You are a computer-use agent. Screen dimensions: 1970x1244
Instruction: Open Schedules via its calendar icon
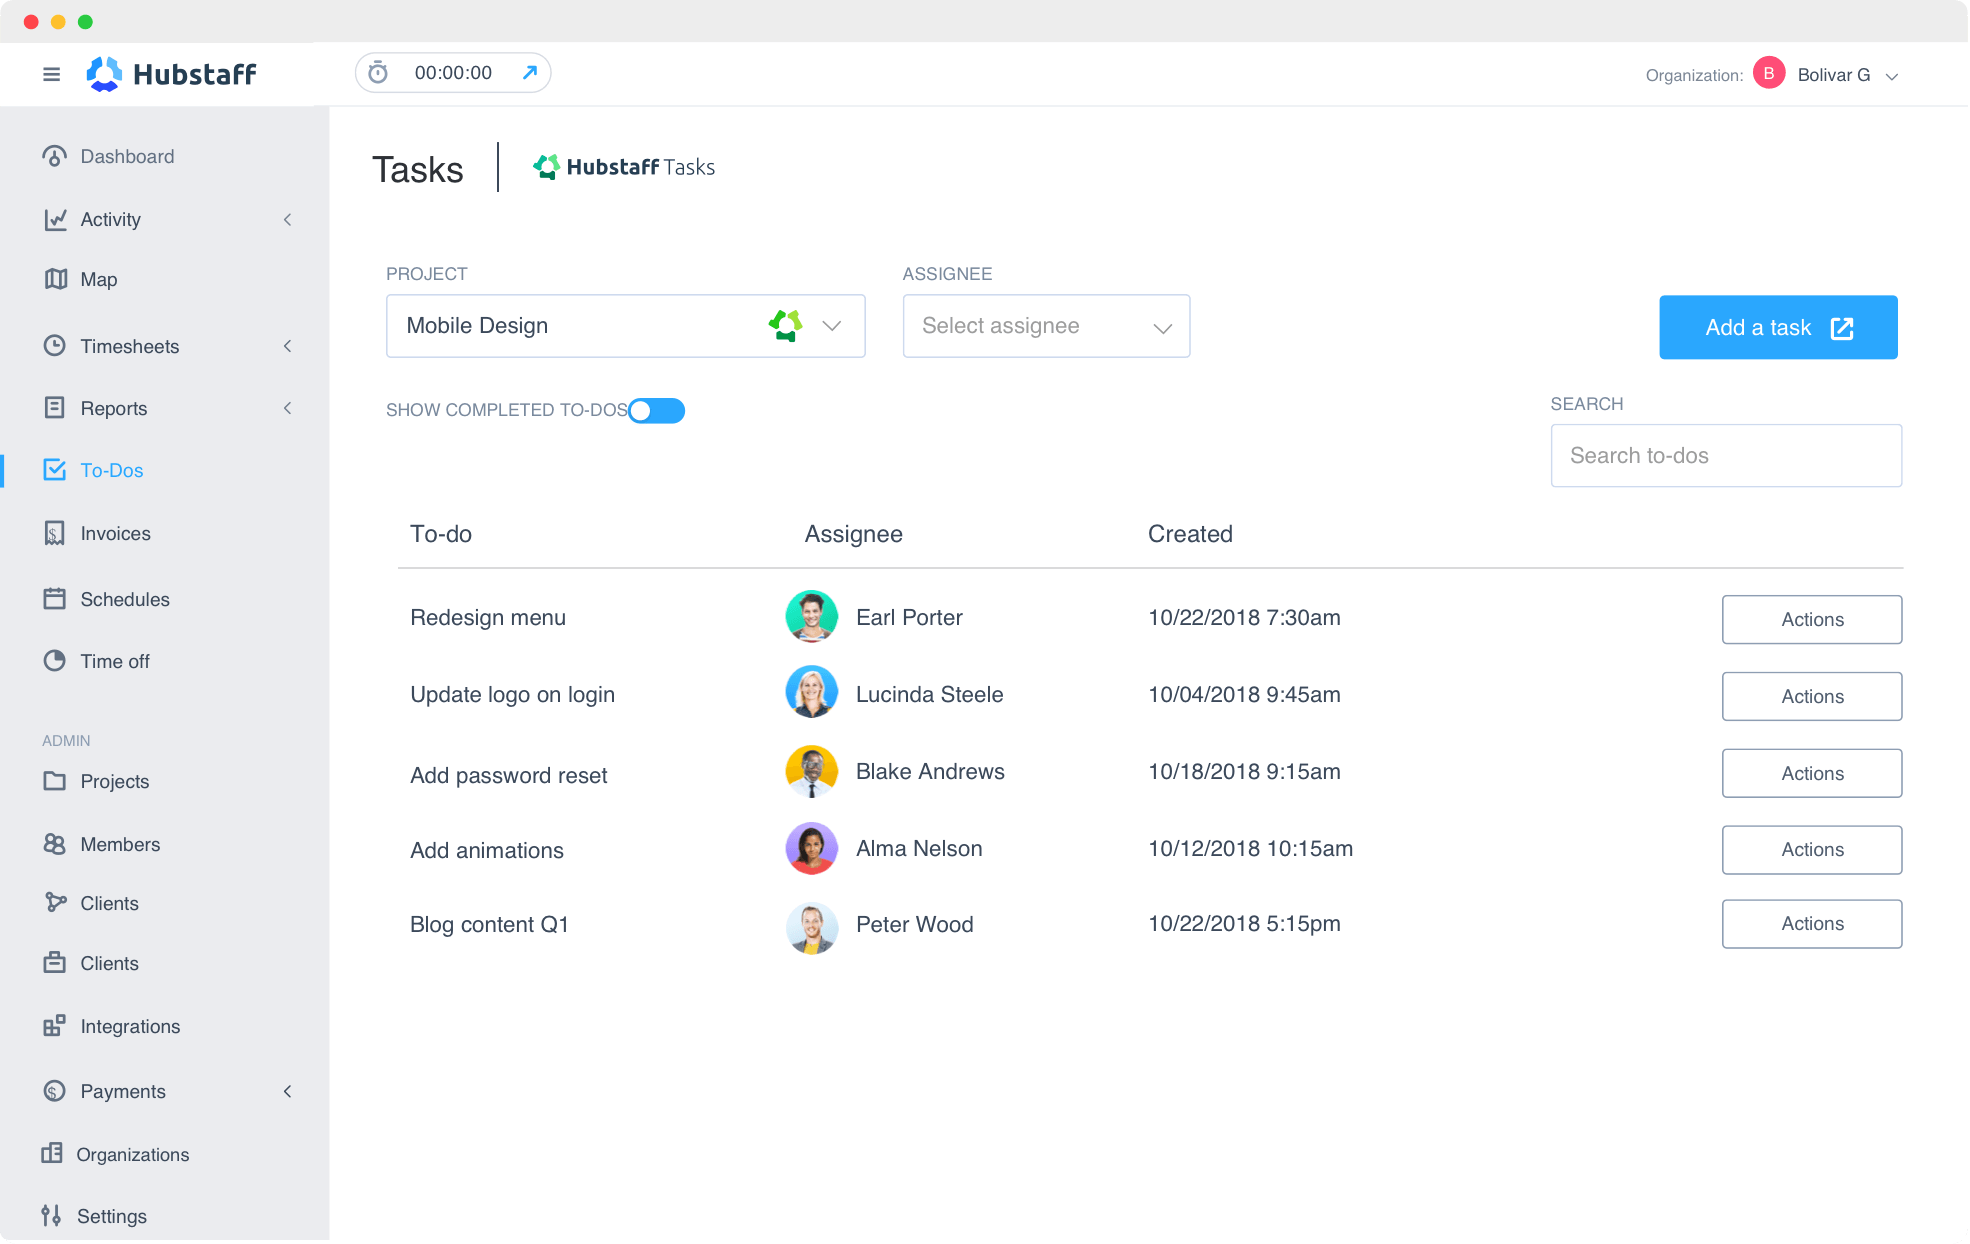[x=55, y=599]
